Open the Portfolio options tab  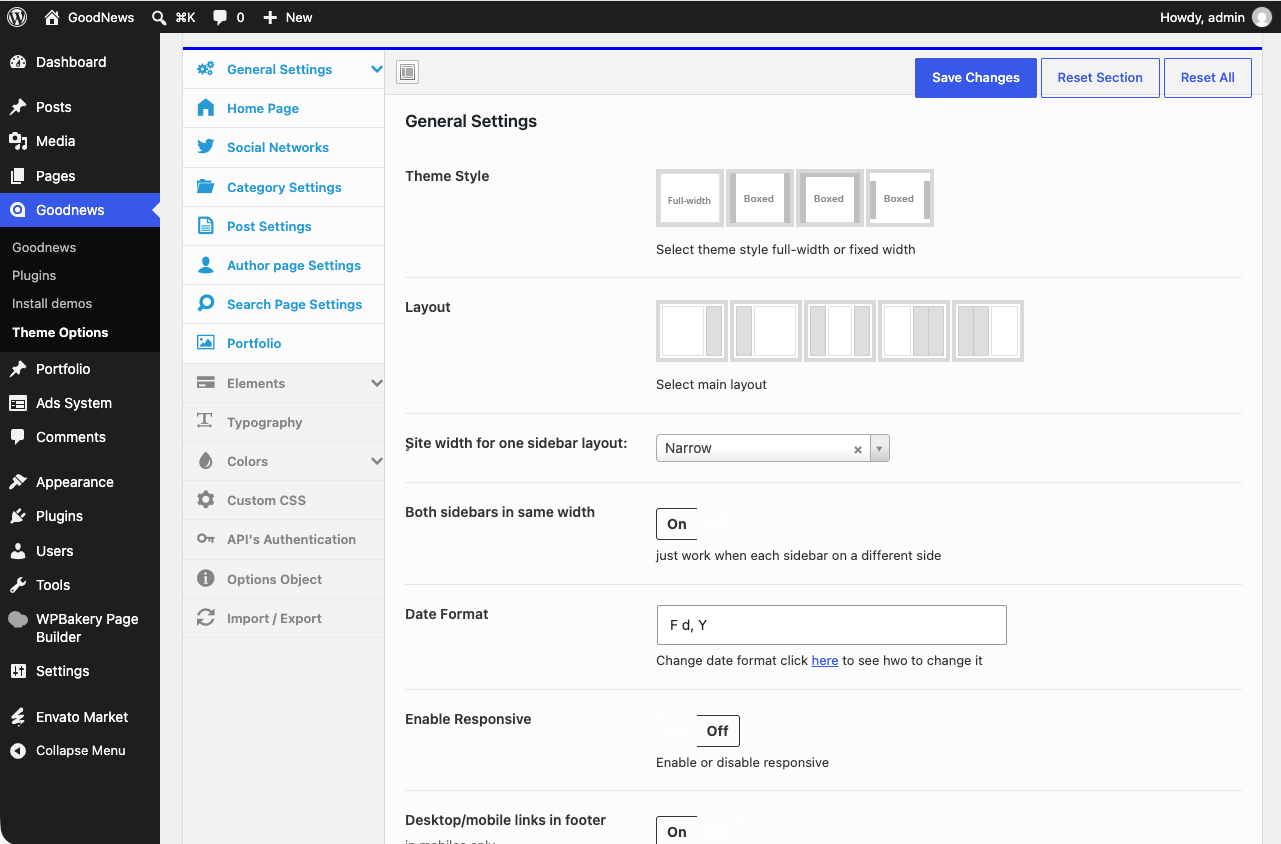tap(284, 343)
